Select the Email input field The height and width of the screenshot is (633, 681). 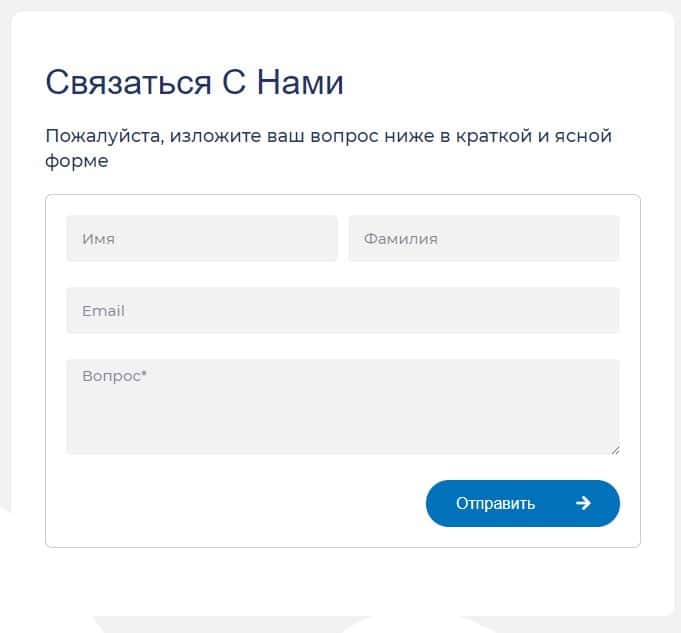tap(343, 311)
